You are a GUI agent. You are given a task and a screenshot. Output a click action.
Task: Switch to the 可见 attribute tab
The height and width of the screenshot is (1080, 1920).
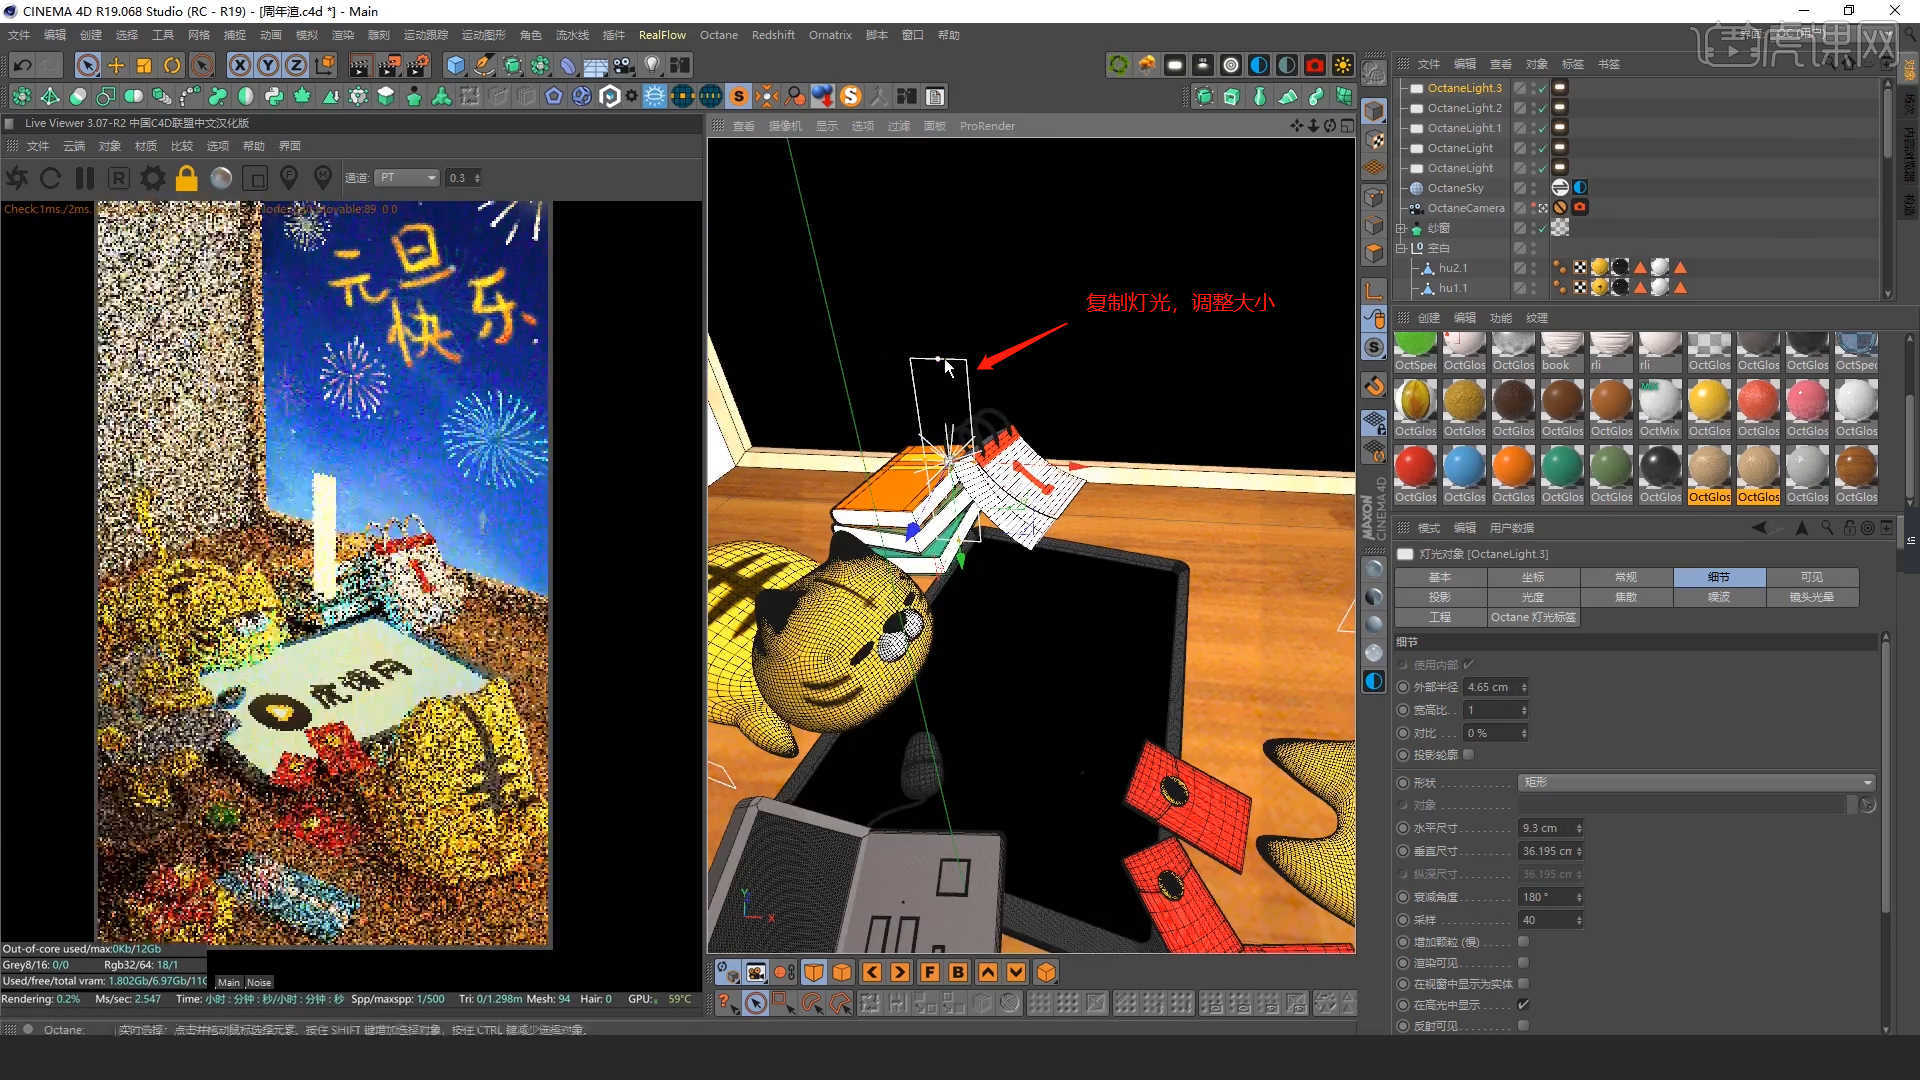pos(1811,577)
